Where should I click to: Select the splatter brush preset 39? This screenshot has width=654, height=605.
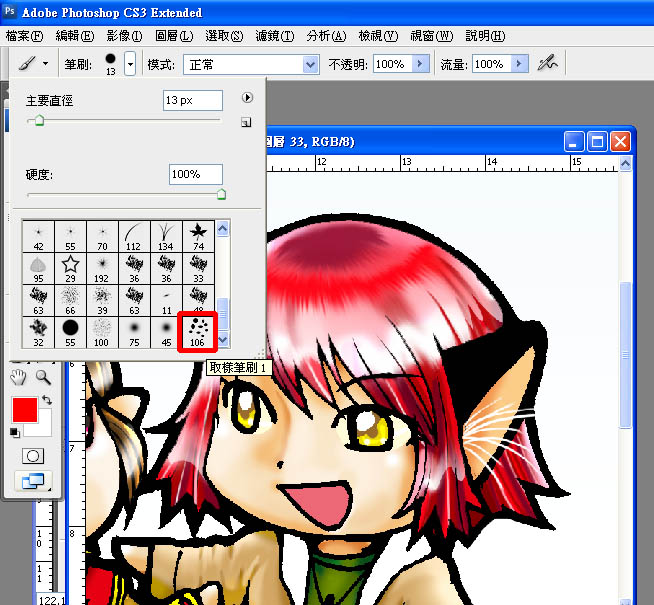point(103,300)
